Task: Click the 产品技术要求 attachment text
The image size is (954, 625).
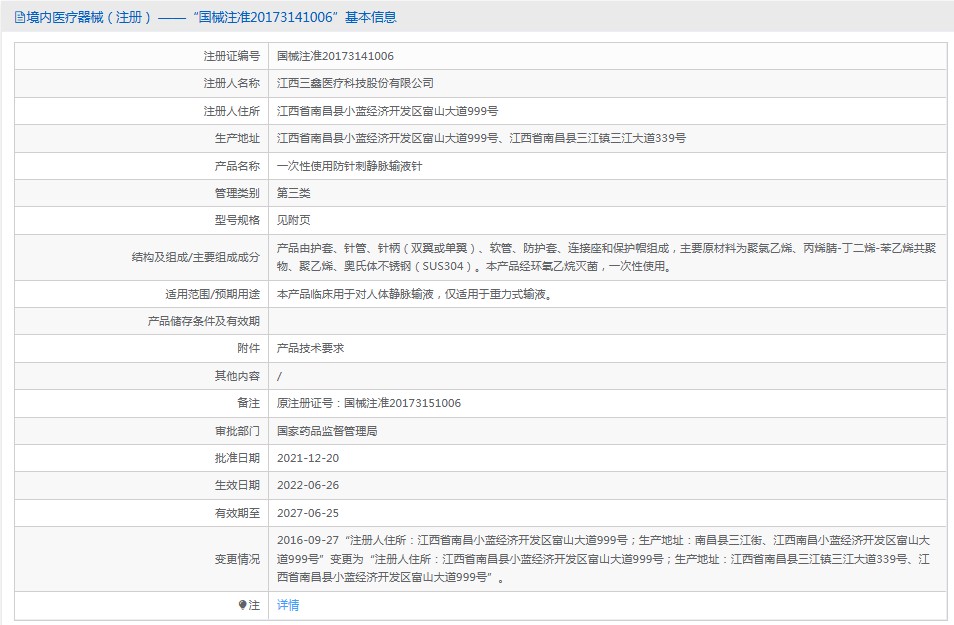Action: coord(311,348)
